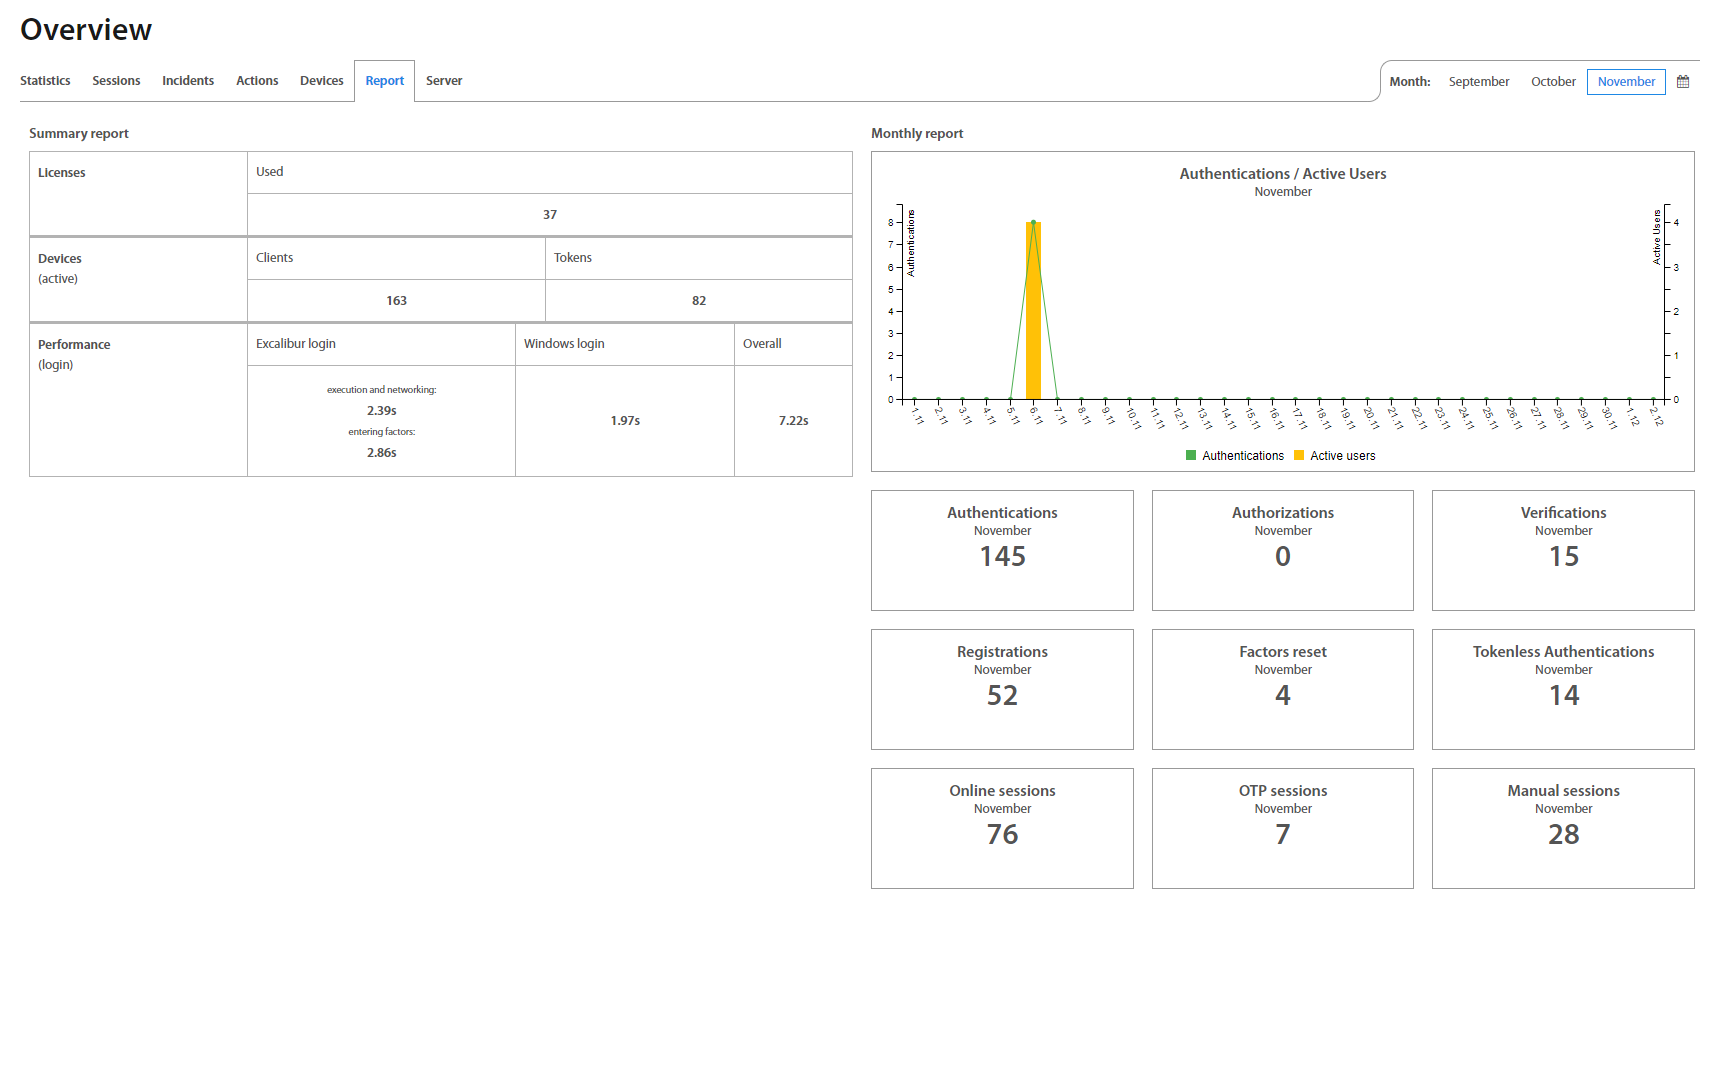Select September as report month
This screenshot has width=1720, height=1080.
pos(1478,82)
